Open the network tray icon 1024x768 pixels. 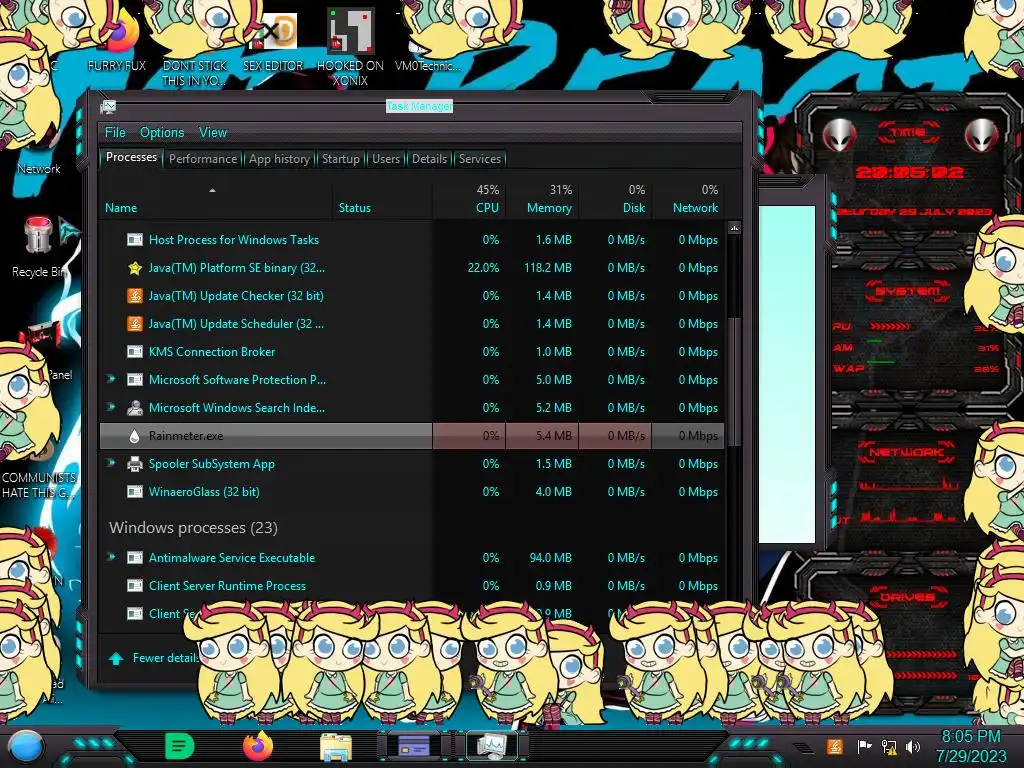click(889, 746)
